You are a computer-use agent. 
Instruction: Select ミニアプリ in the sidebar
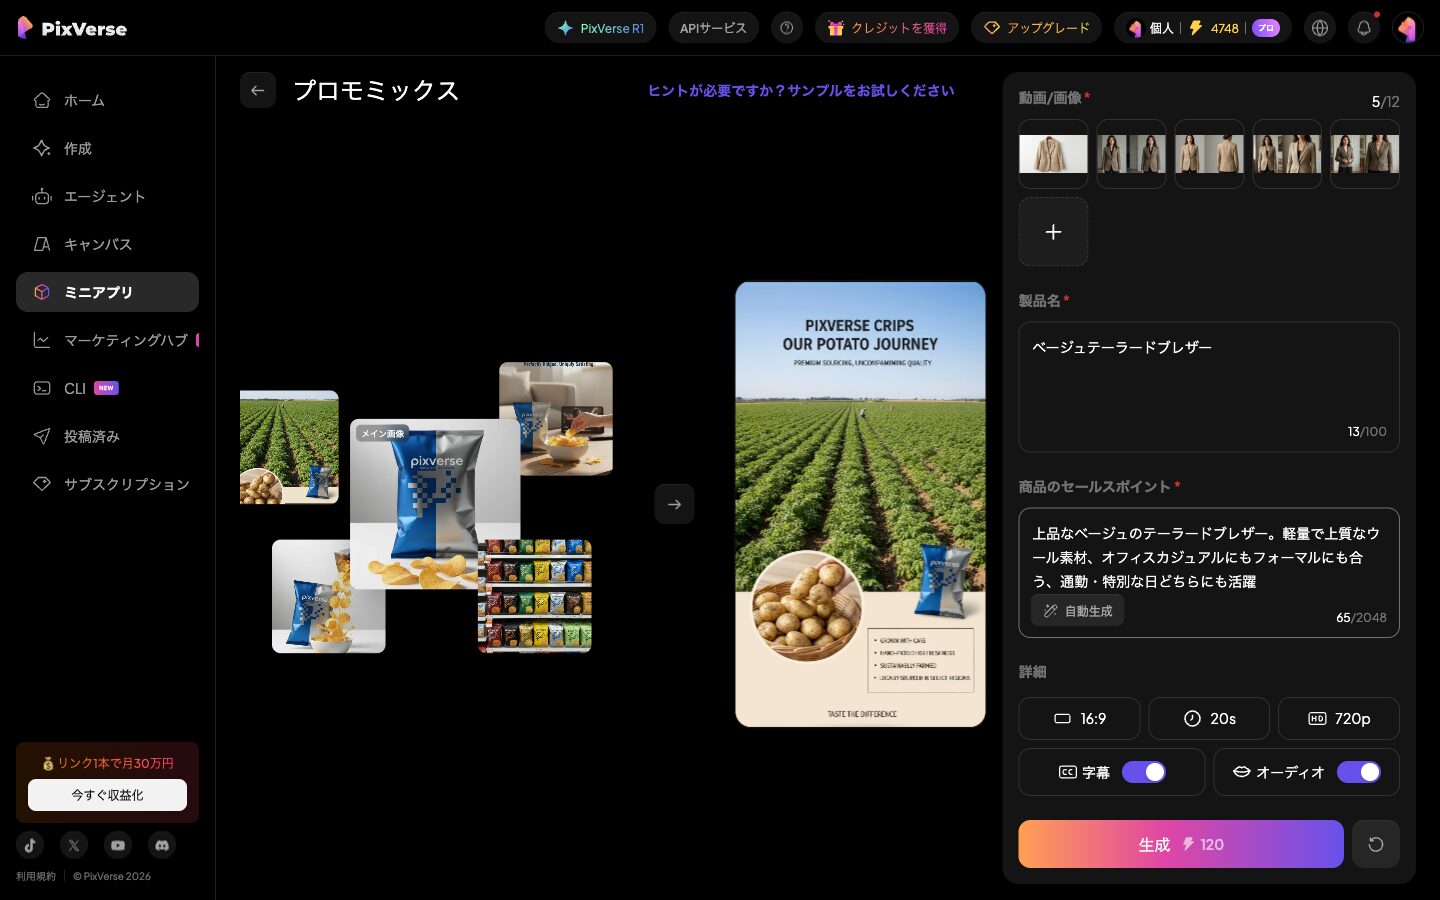pos(107,292)
